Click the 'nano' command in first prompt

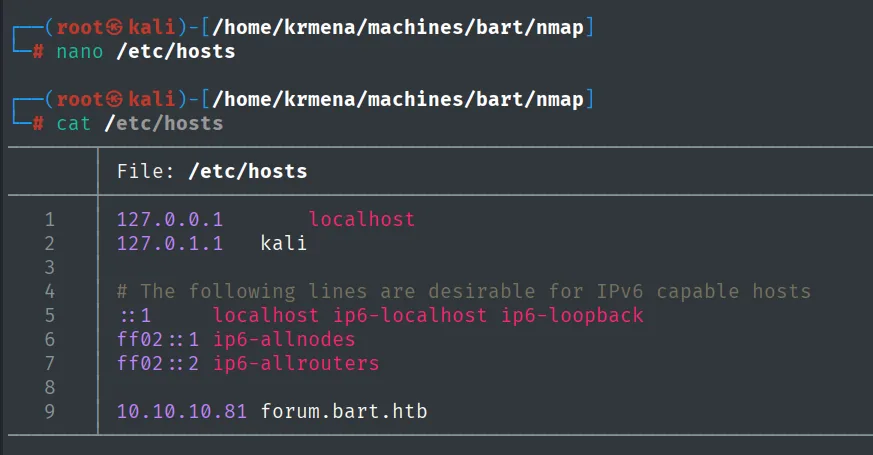click(80, 51)
